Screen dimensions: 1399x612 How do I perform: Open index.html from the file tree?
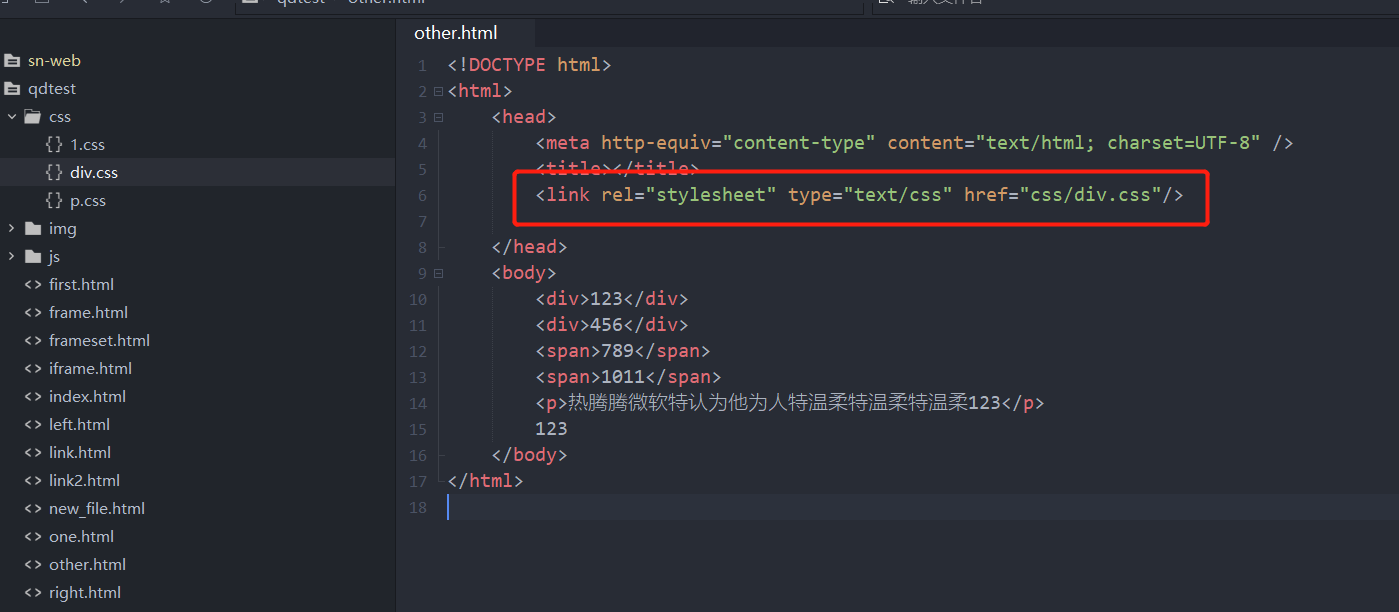pyautogui.click(x=87, y=396)
